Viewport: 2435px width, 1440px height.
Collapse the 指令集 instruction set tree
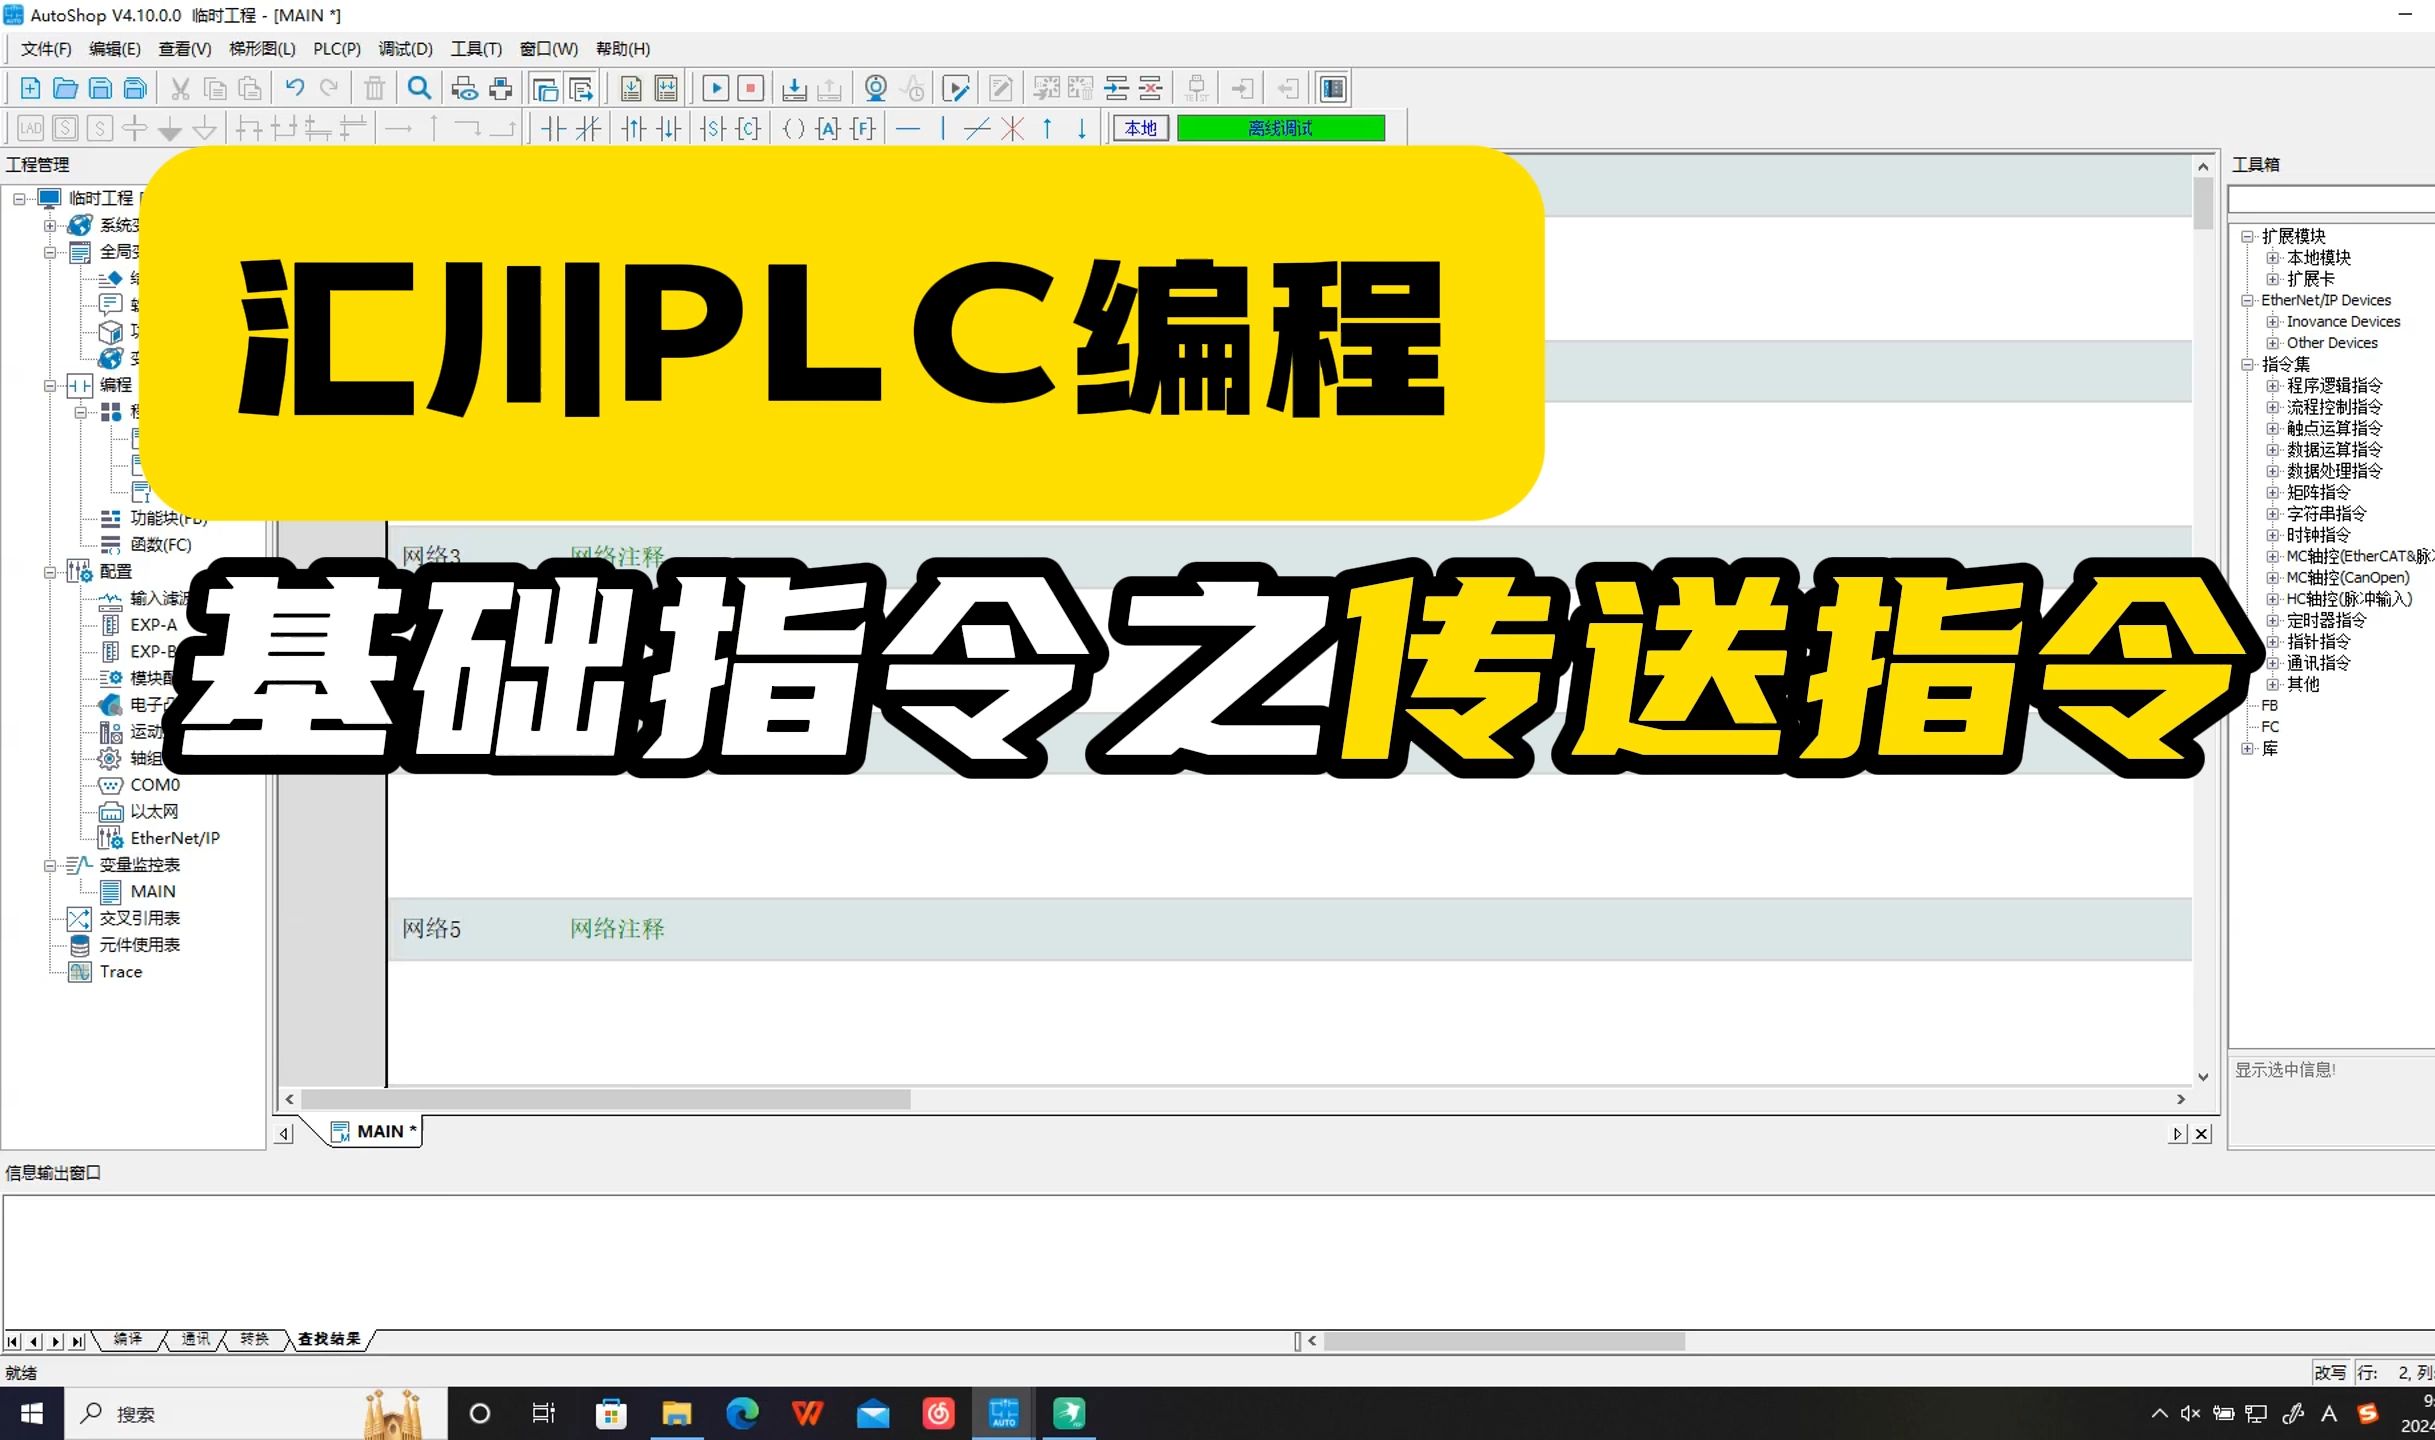(2248, 363)
